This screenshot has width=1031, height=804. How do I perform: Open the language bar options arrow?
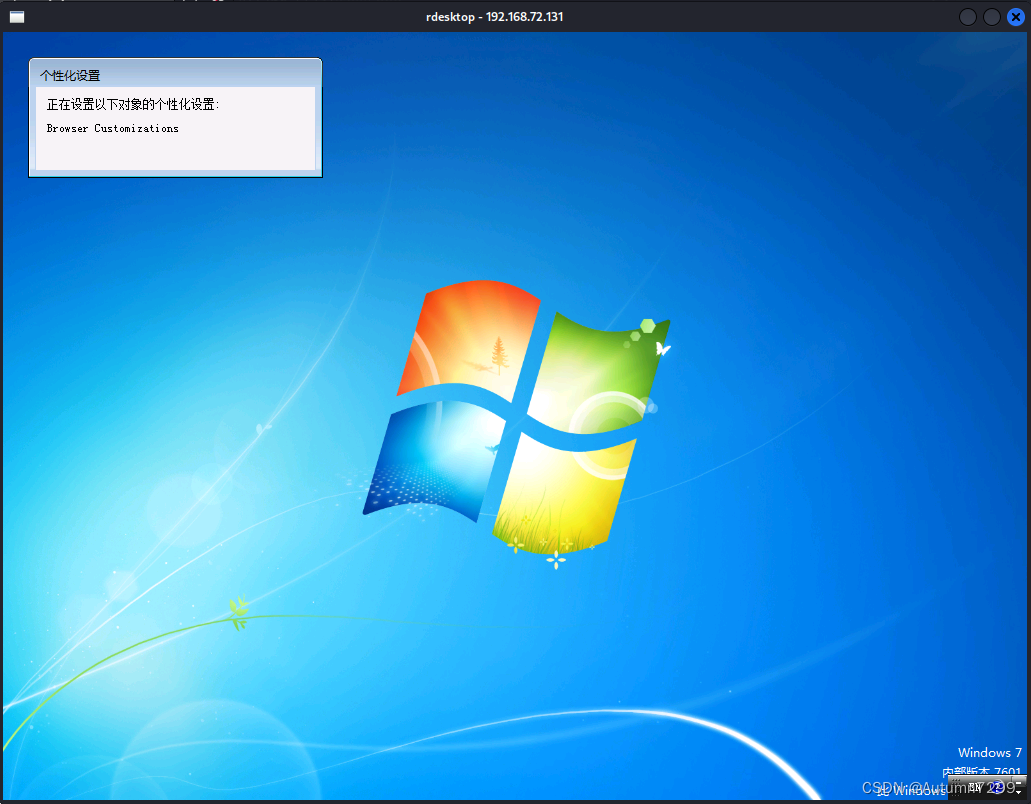point(1019,792)
